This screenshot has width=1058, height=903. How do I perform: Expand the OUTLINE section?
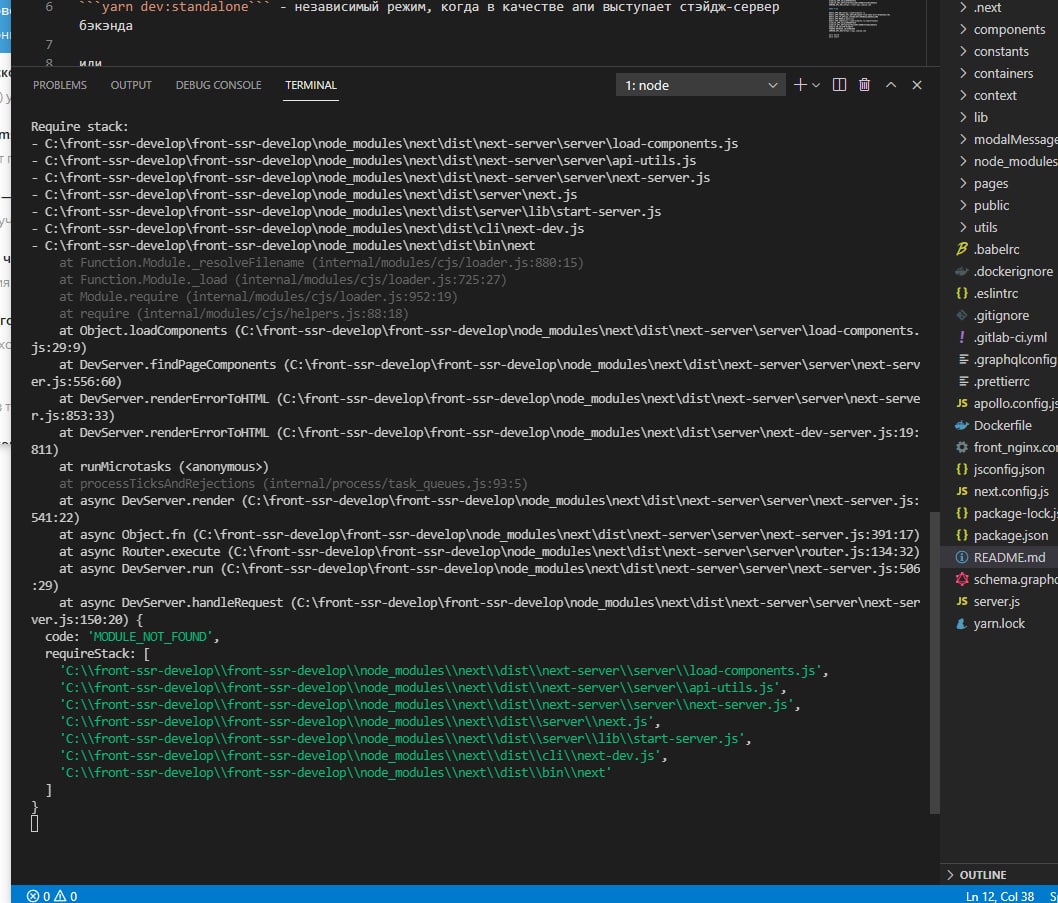click(x=982, y=875)
